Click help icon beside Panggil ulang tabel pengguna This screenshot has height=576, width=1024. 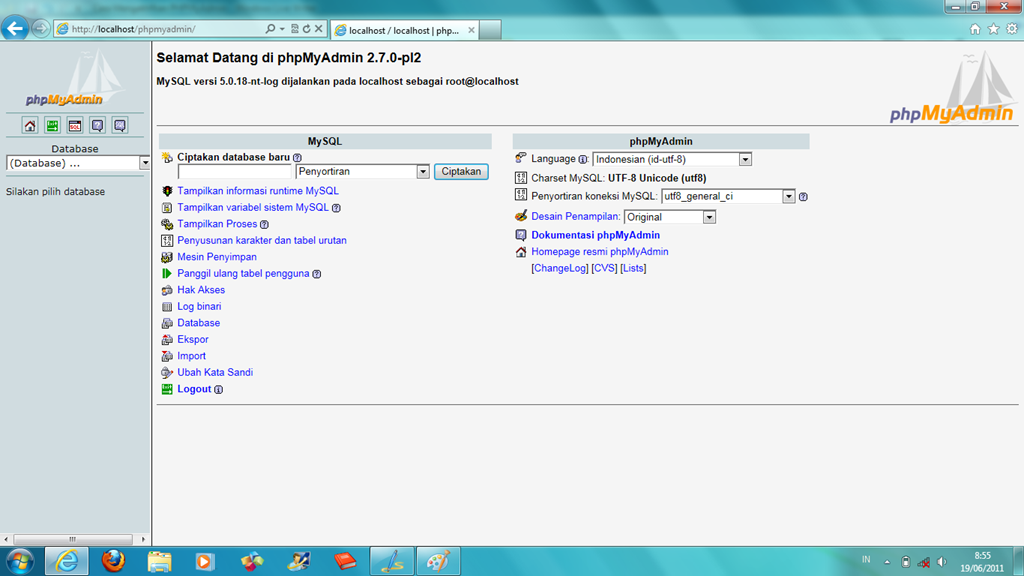317,274
